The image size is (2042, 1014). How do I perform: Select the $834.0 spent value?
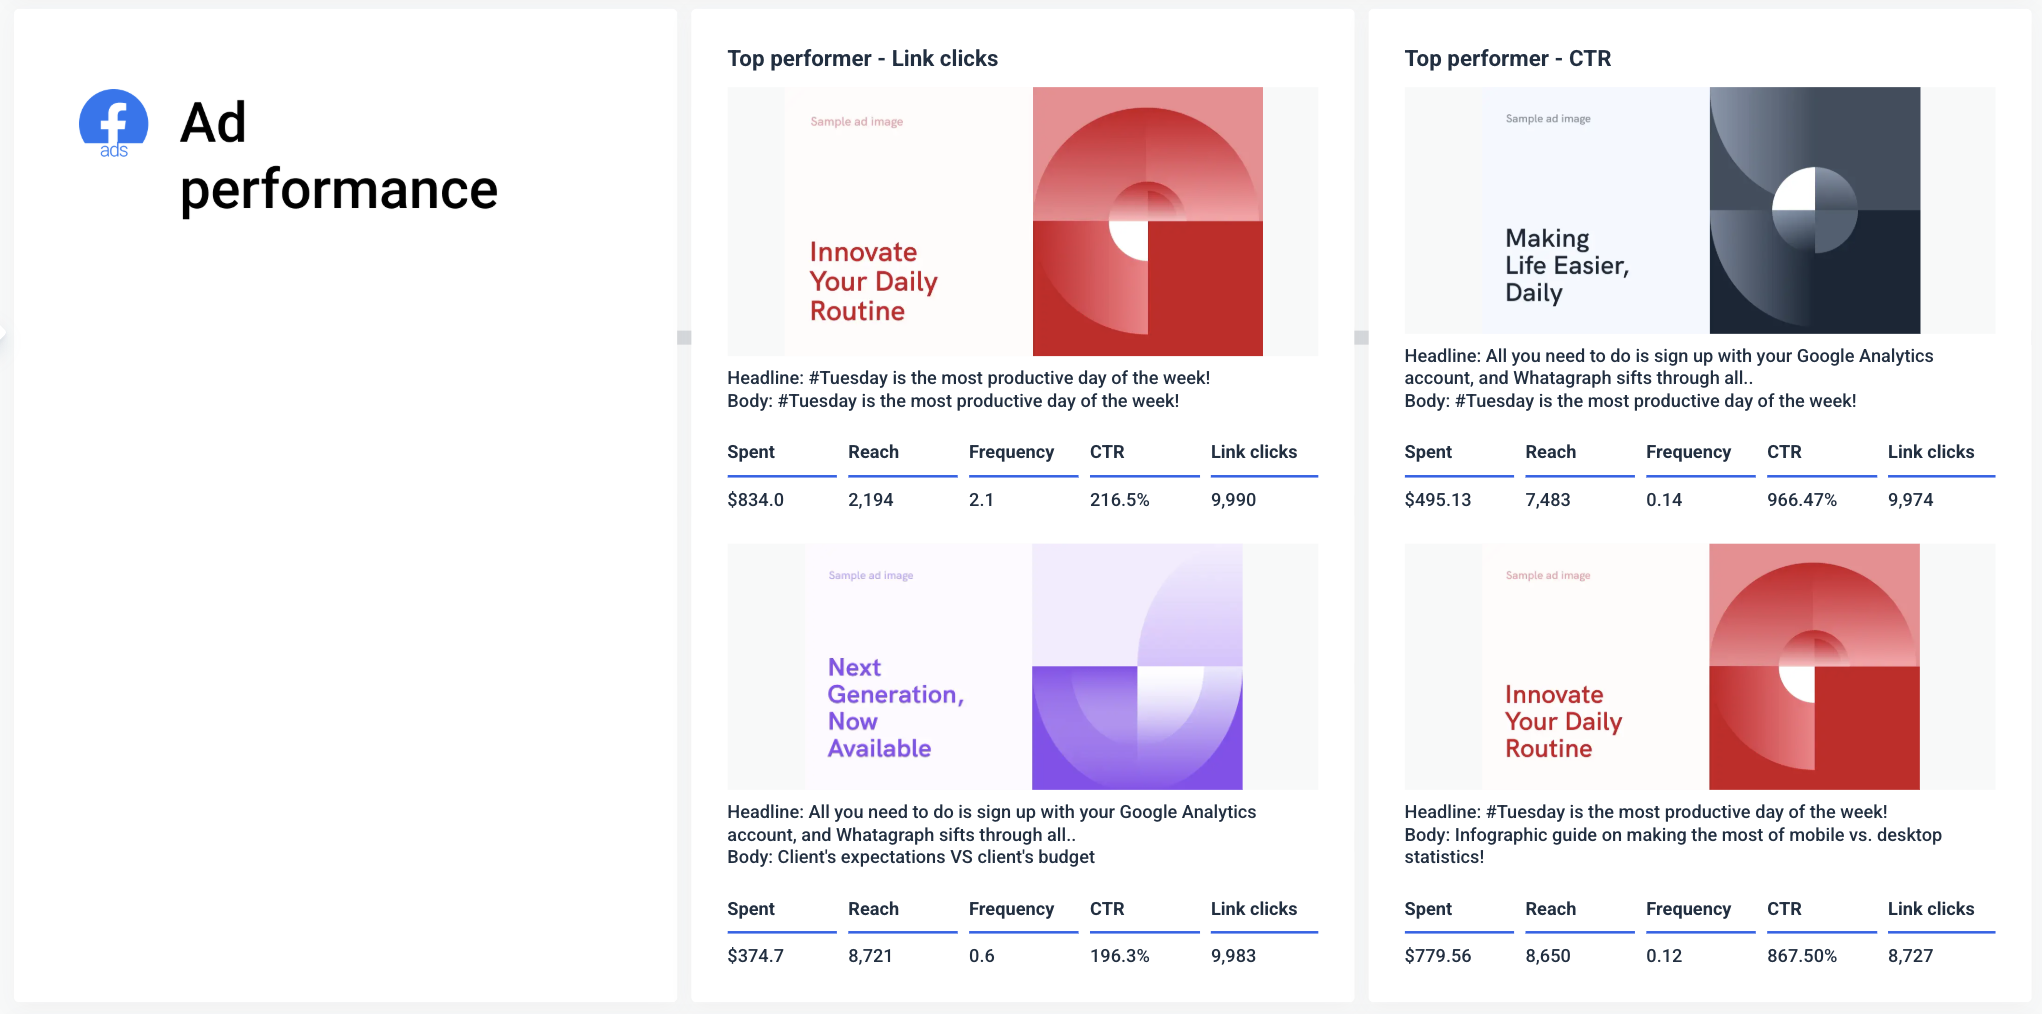click(x=755, y=500)
